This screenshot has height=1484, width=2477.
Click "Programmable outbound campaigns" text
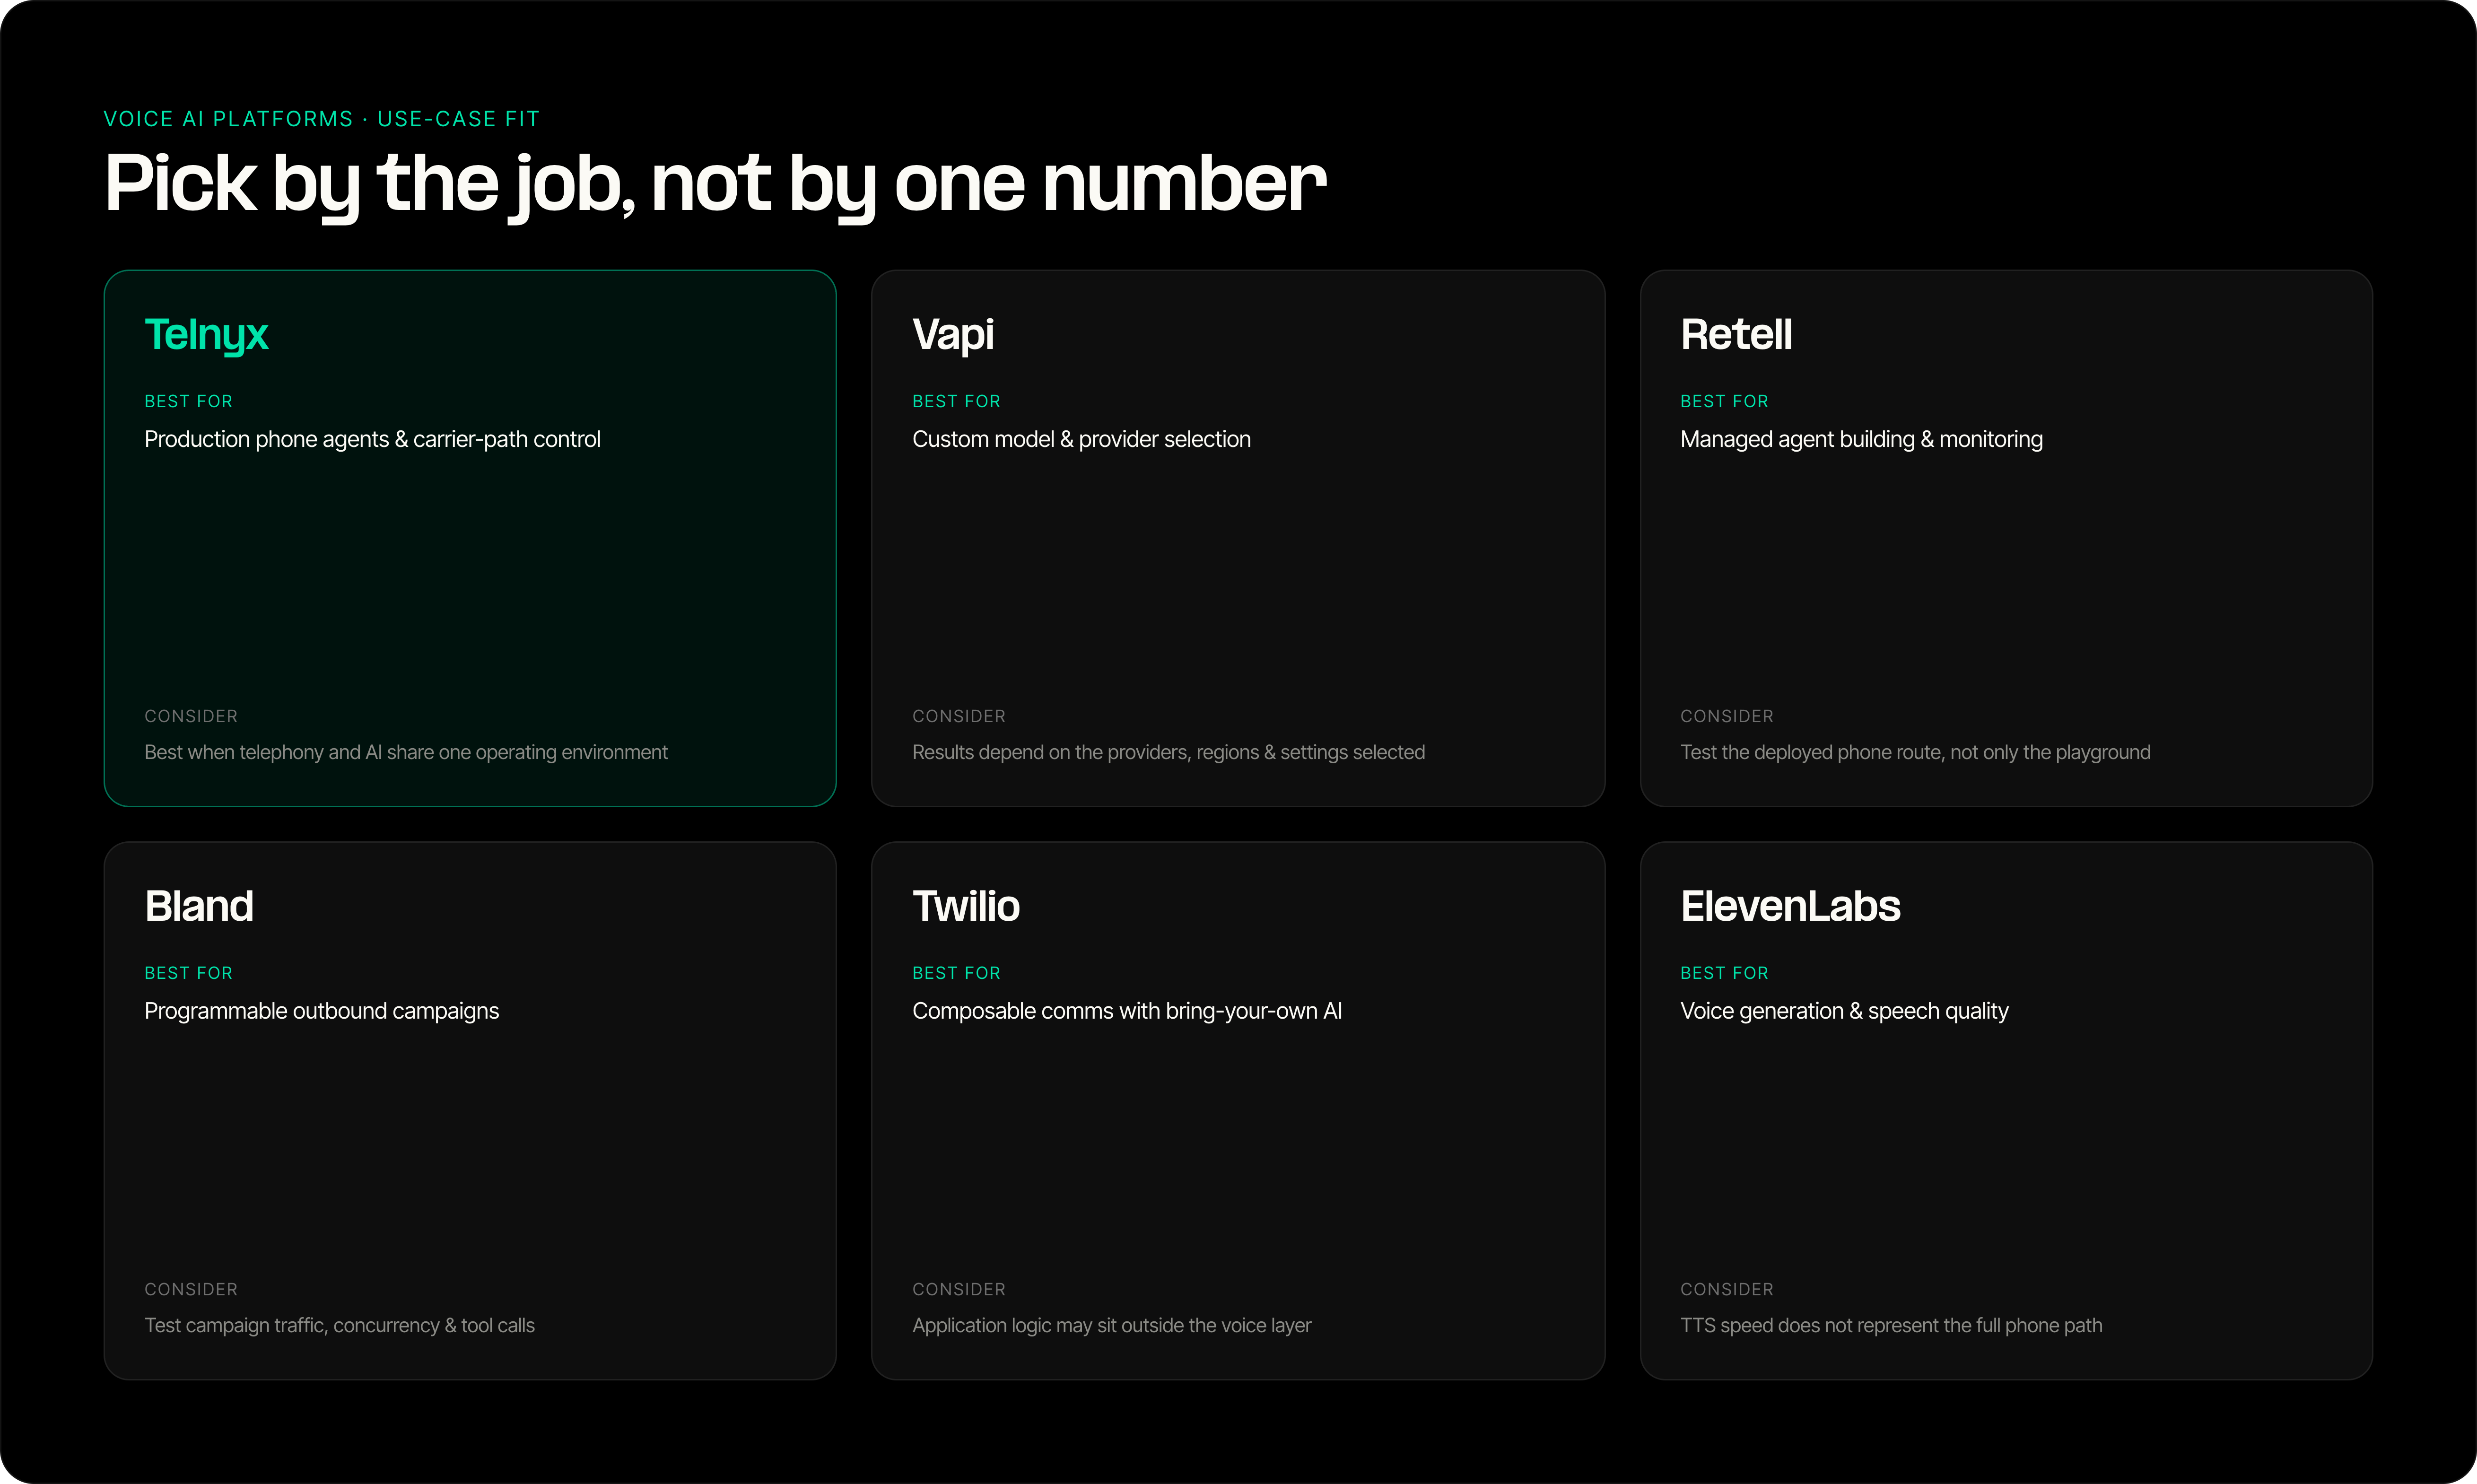tap(321, 1012)
